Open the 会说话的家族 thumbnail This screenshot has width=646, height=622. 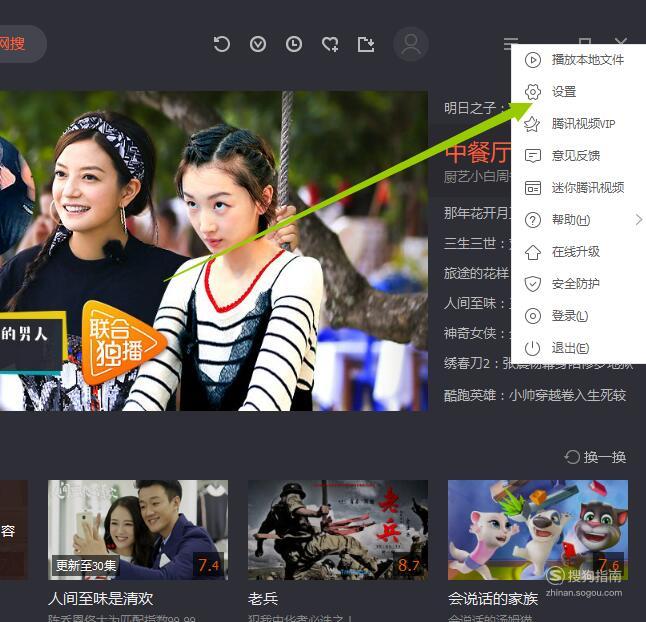click(x=538, y=530)
